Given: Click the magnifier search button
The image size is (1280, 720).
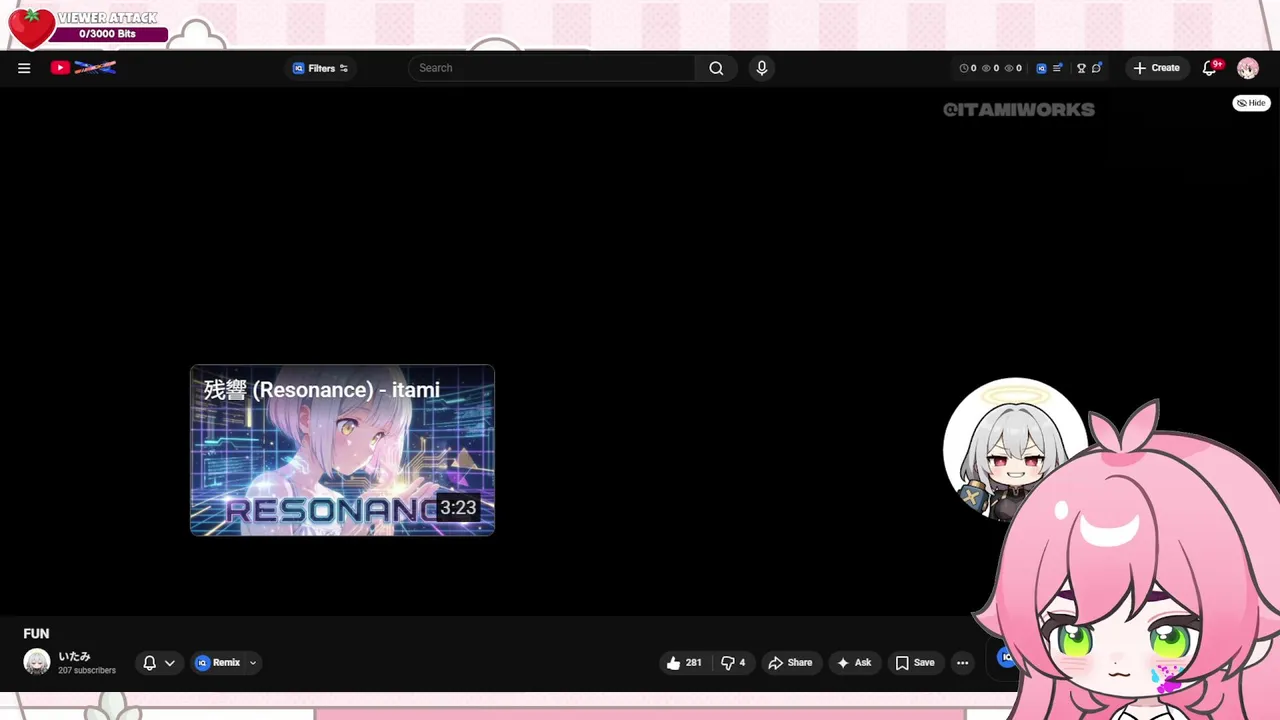Looking at the screenshot, I should pyautogui.click(x=716, y=68).
